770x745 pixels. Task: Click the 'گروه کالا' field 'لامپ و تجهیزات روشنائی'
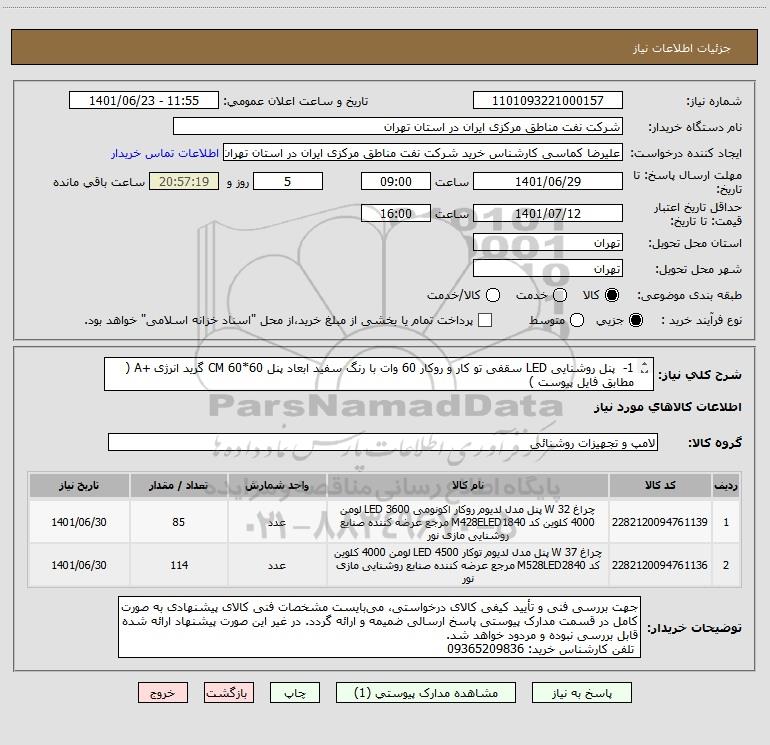[x=383, y=442]
